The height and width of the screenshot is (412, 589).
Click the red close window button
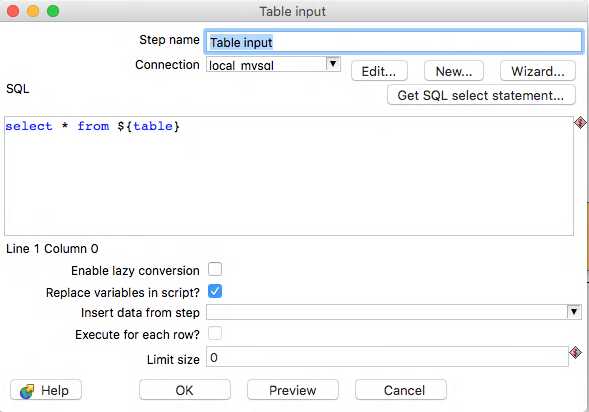13,11
